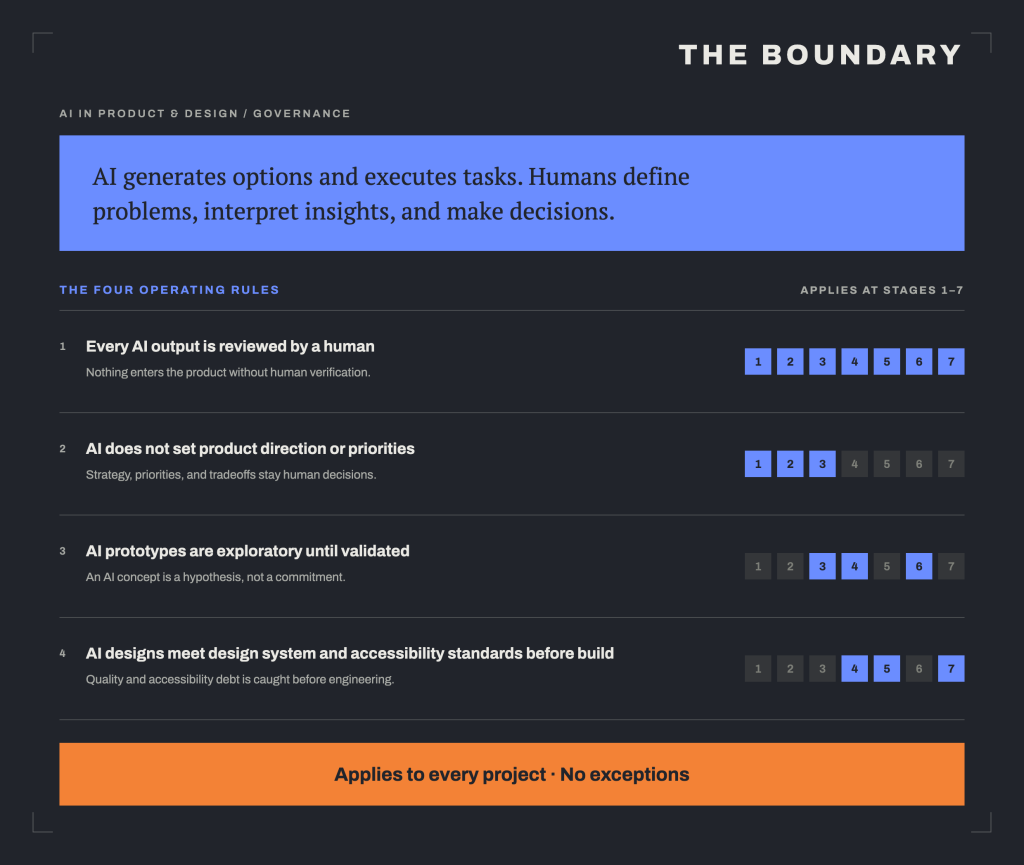Toggle grey stage 7 box for product direction

[x=951, y=464]
